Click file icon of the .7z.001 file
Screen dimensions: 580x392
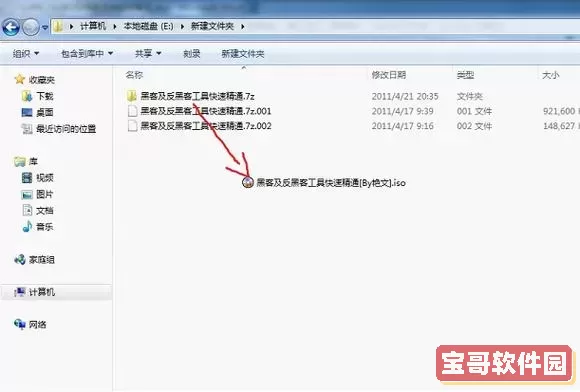click(x=132, y=111)
